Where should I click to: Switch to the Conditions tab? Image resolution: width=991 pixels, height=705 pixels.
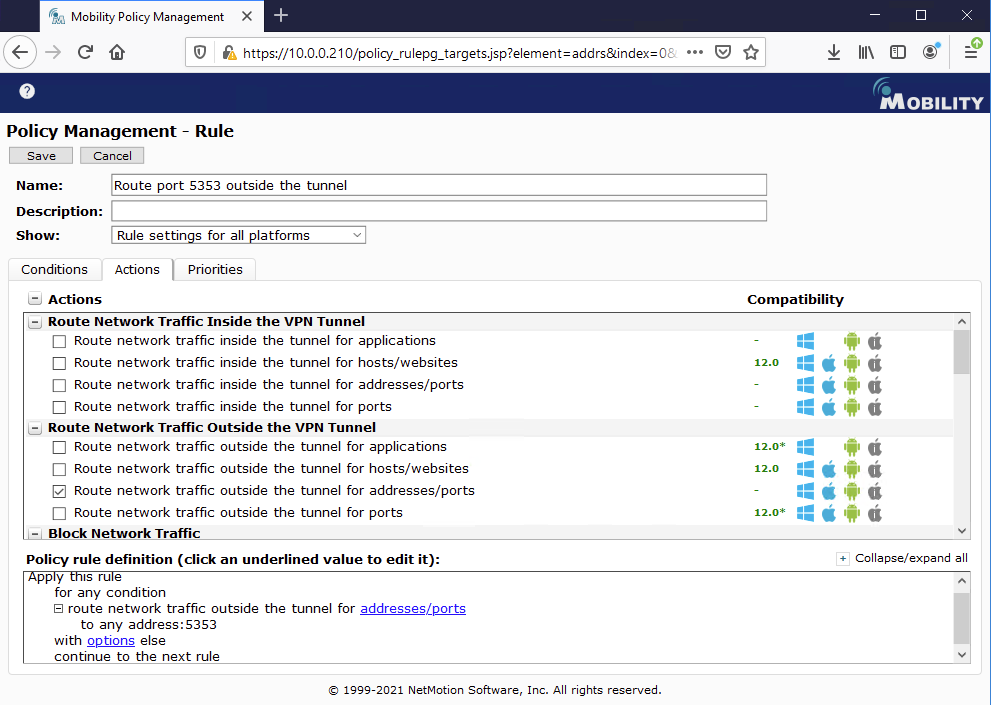tap(54, 270)
